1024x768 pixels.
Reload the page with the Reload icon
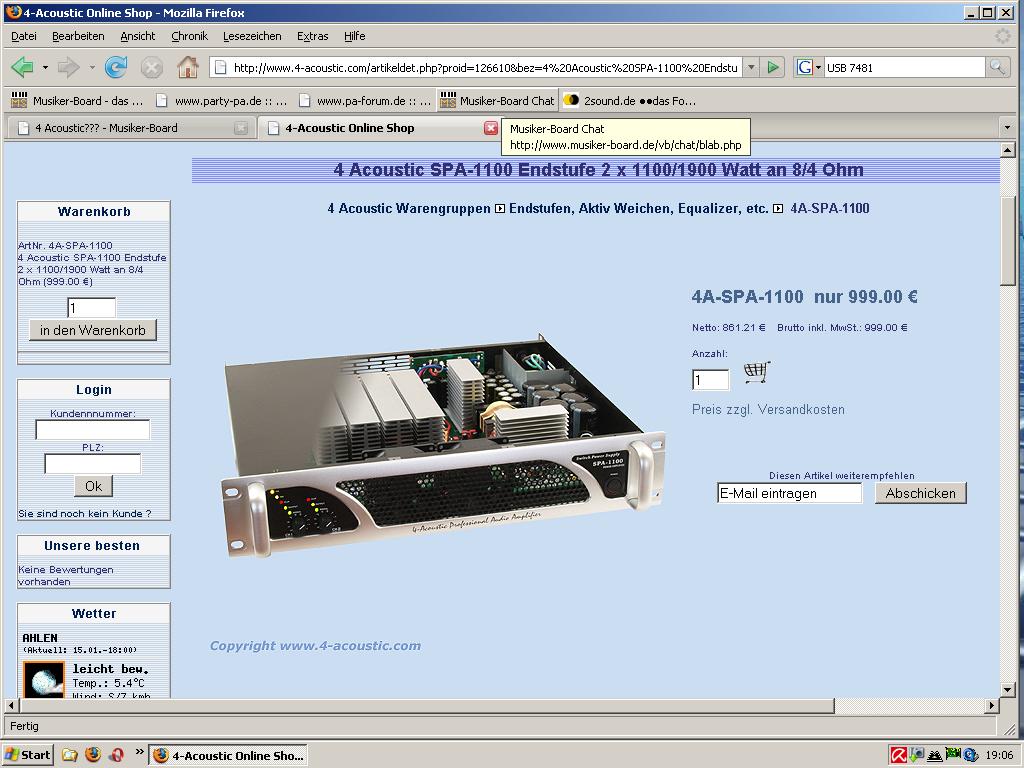click(116, 67)
